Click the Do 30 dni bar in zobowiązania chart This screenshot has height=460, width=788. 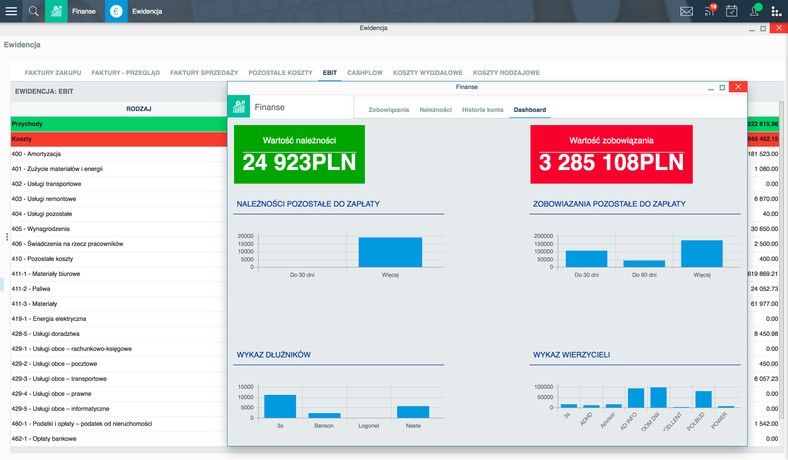[586, 259]
